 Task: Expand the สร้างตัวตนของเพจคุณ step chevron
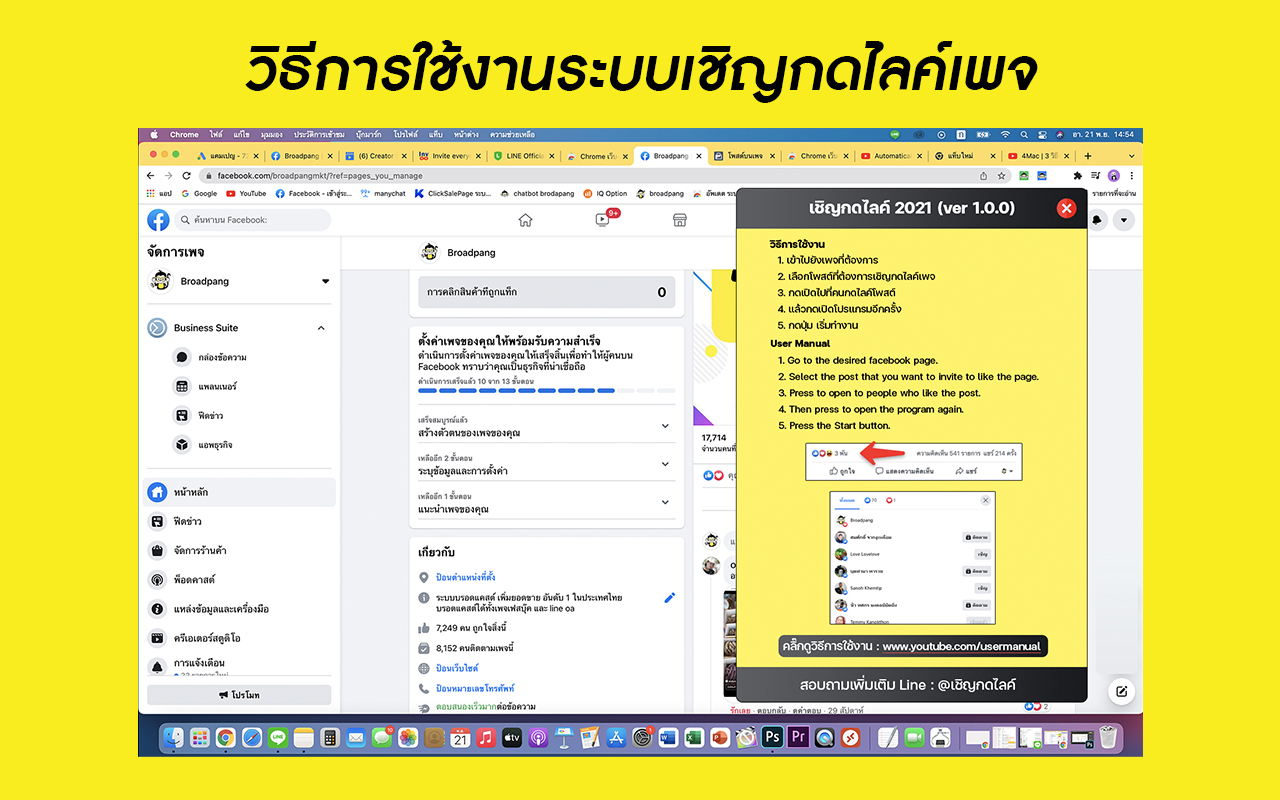[x=665, y=424]
